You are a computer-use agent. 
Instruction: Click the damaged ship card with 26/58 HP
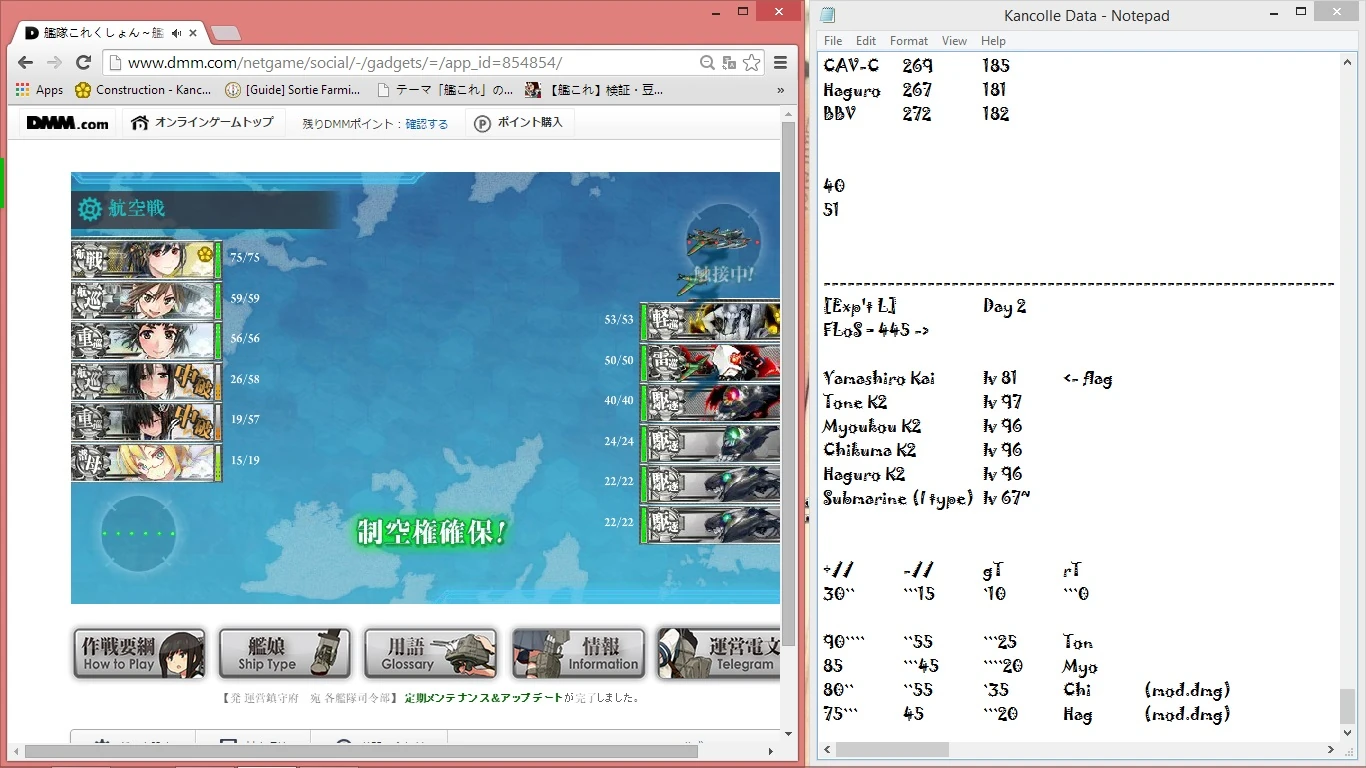pyautogui.click(x=146, y=381)
